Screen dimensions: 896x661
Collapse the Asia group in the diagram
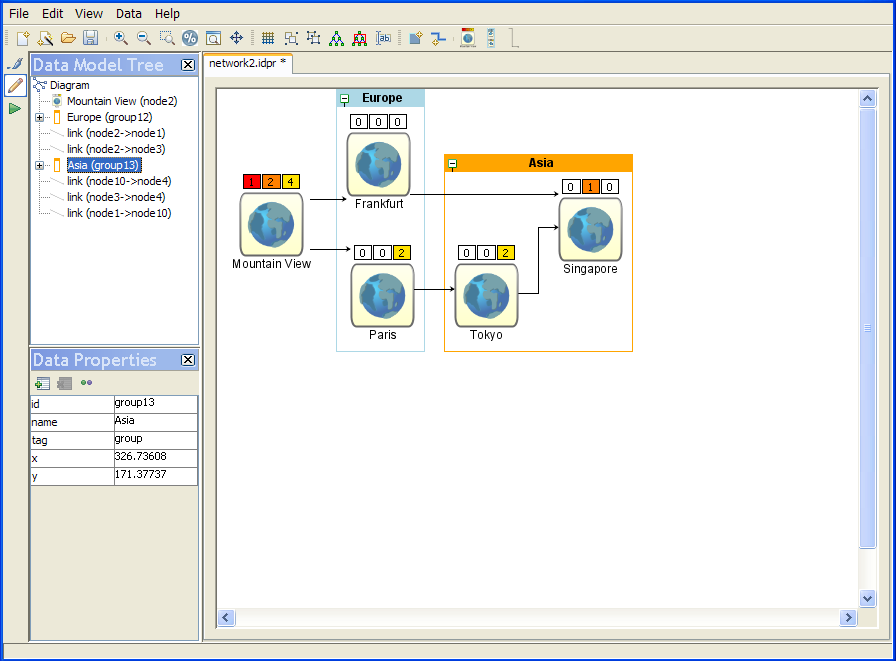point(453,164)
